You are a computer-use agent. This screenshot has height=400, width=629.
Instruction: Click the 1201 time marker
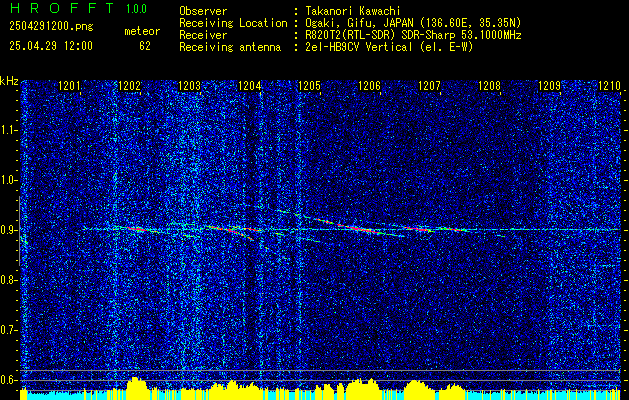(x=69, y=86)
